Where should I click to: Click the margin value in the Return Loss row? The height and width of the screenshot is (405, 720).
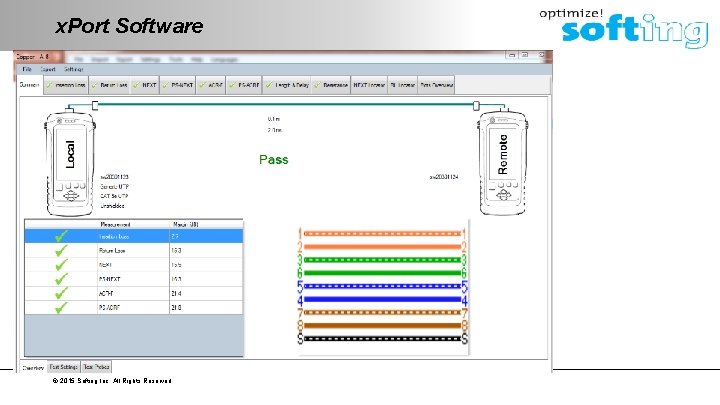(176, 251)
